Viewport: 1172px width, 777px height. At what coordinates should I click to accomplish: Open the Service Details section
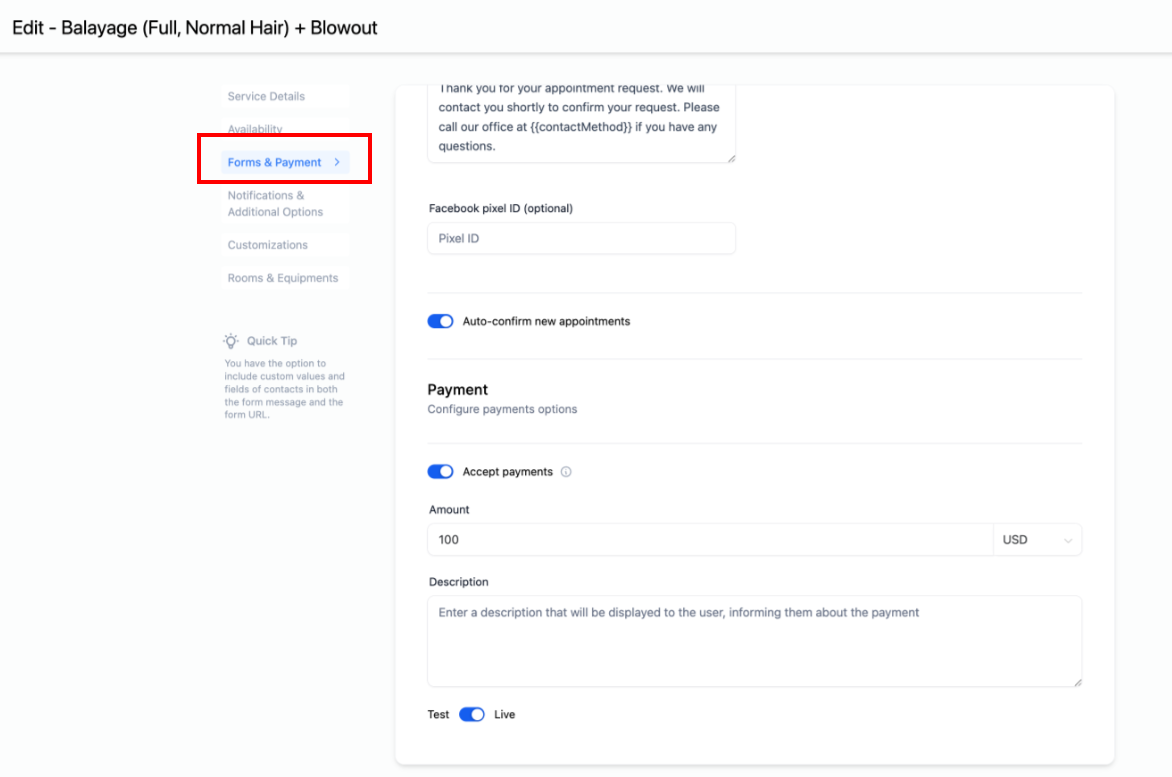click(266, 96)
